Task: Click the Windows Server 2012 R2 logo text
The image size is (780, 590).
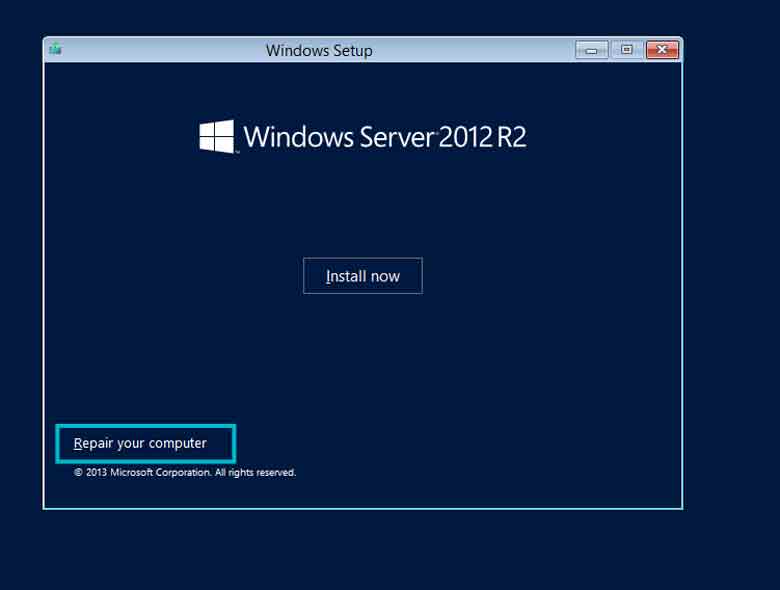Action: [x=385, y=137]
